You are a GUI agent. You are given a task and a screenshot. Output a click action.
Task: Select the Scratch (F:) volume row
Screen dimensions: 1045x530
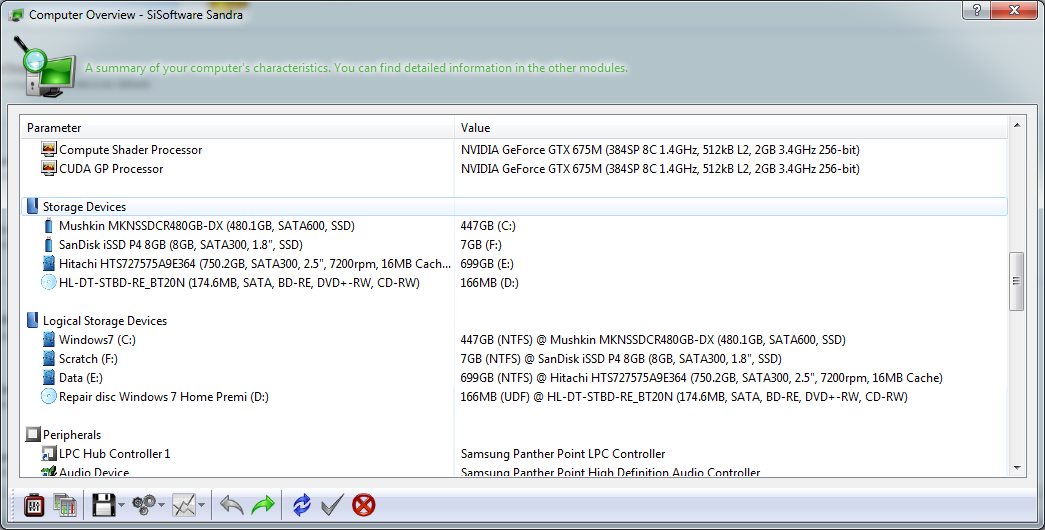[515, 359]
